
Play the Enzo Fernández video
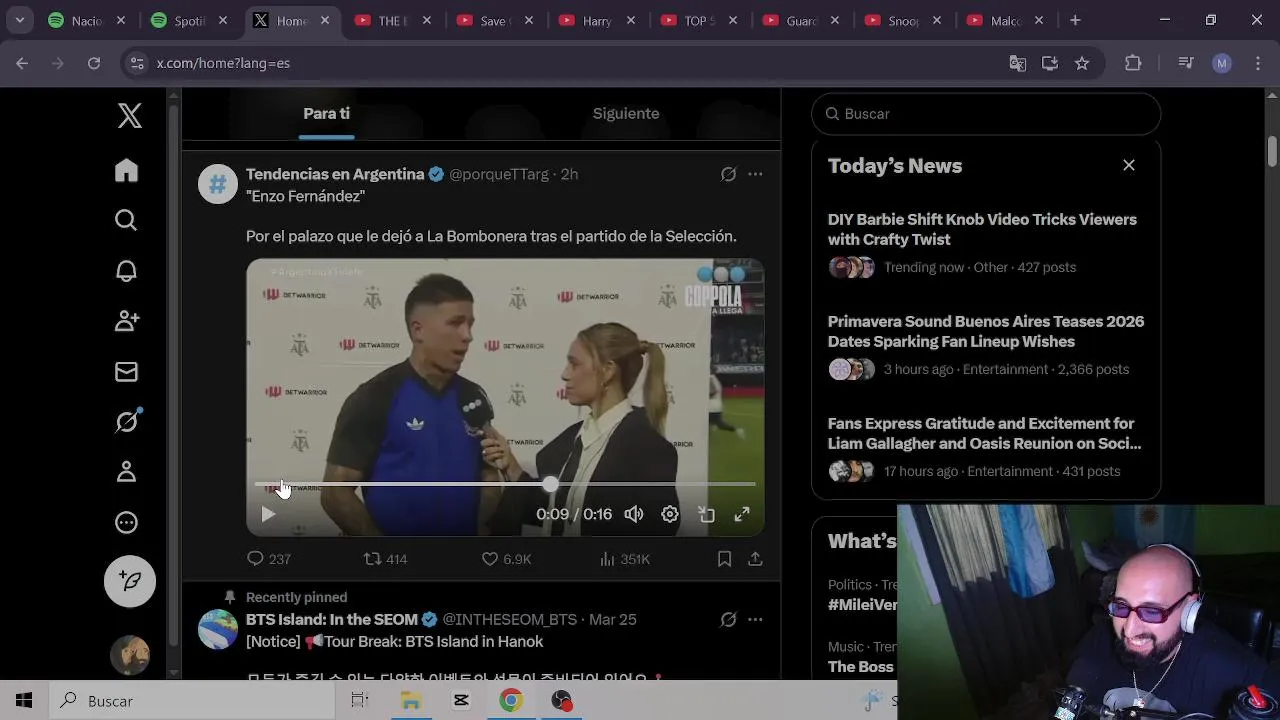point(267,514)
